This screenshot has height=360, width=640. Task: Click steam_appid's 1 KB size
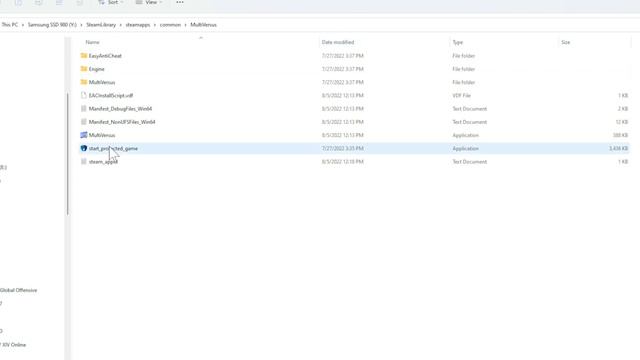point(623,162)
